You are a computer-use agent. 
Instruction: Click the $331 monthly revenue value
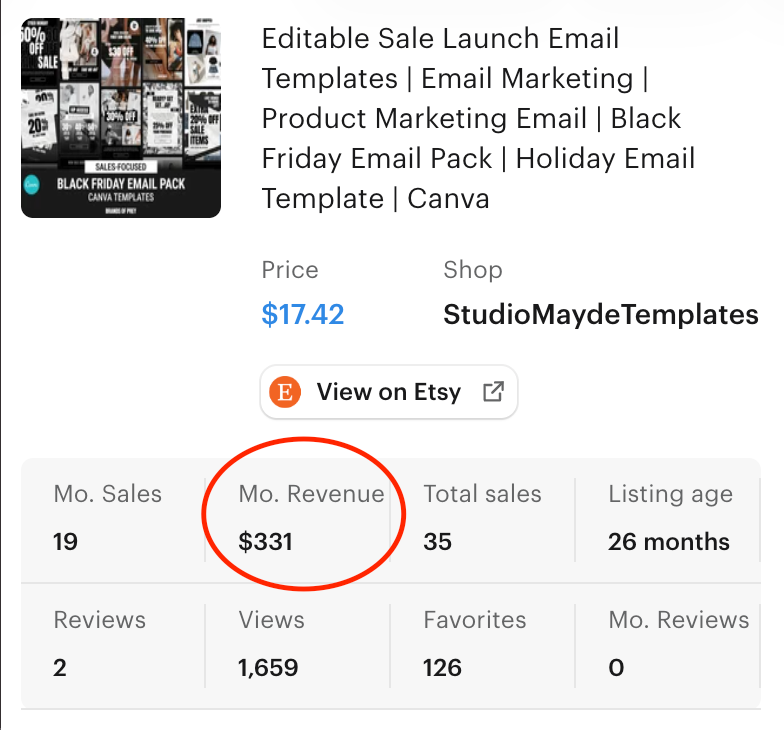pos(266,542)
